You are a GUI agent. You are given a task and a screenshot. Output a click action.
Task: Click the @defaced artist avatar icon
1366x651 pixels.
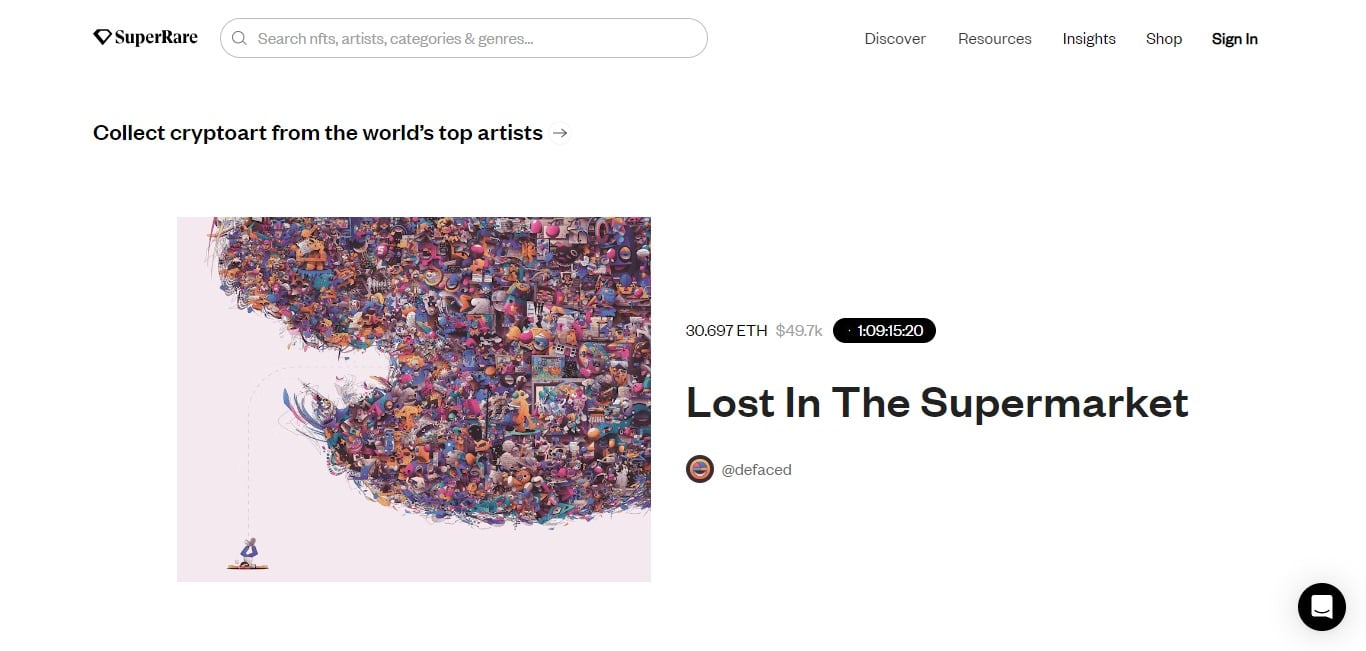click(x=700, y=468)
